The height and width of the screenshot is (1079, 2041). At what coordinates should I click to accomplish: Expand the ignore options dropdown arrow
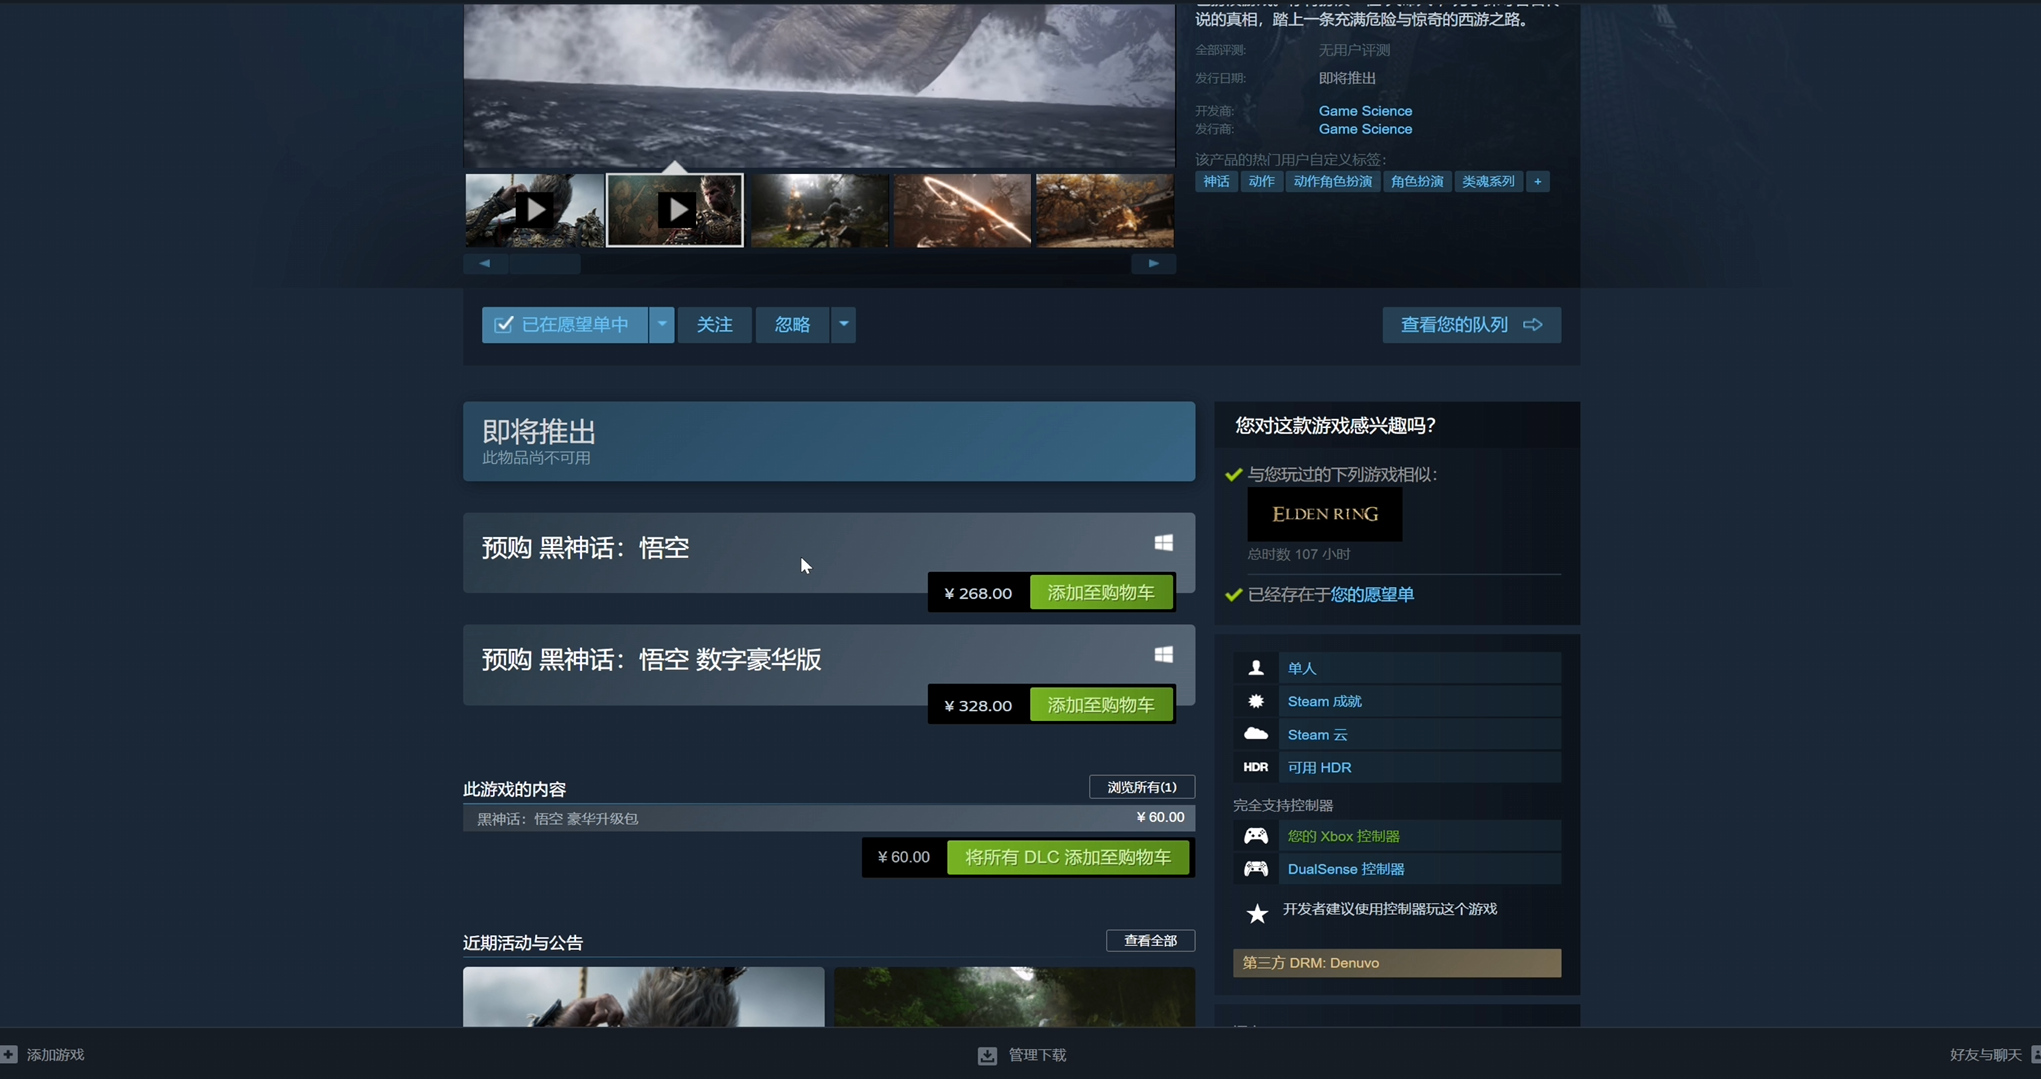[x=844, y=325]
